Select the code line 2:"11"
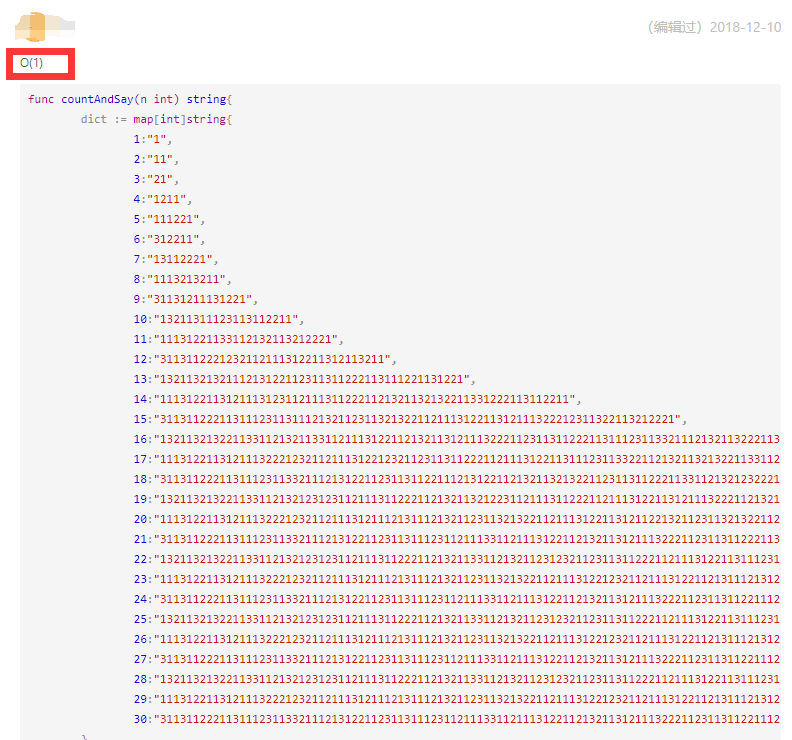 156,160
